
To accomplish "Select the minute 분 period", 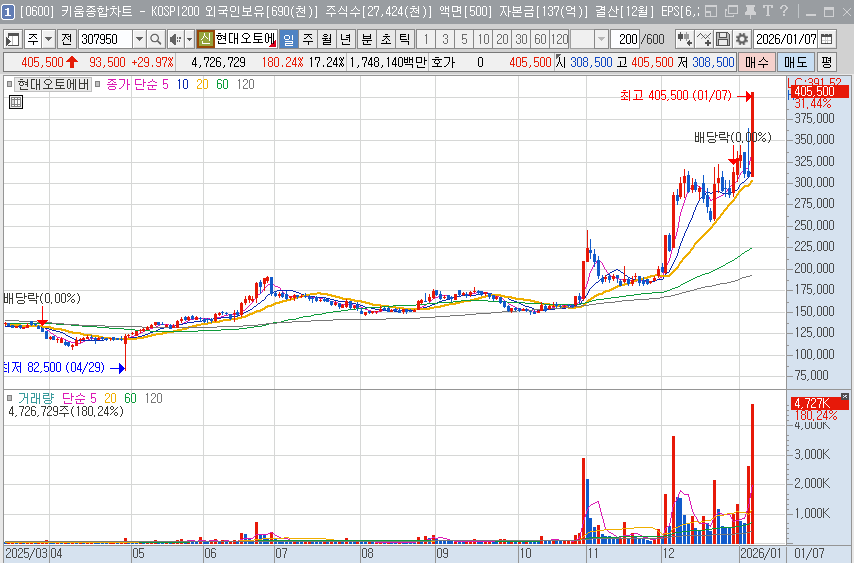I will coord(367,39).
